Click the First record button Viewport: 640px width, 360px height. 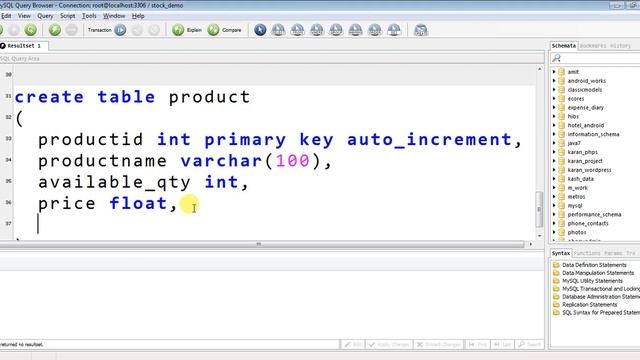(x=478, y=344)
